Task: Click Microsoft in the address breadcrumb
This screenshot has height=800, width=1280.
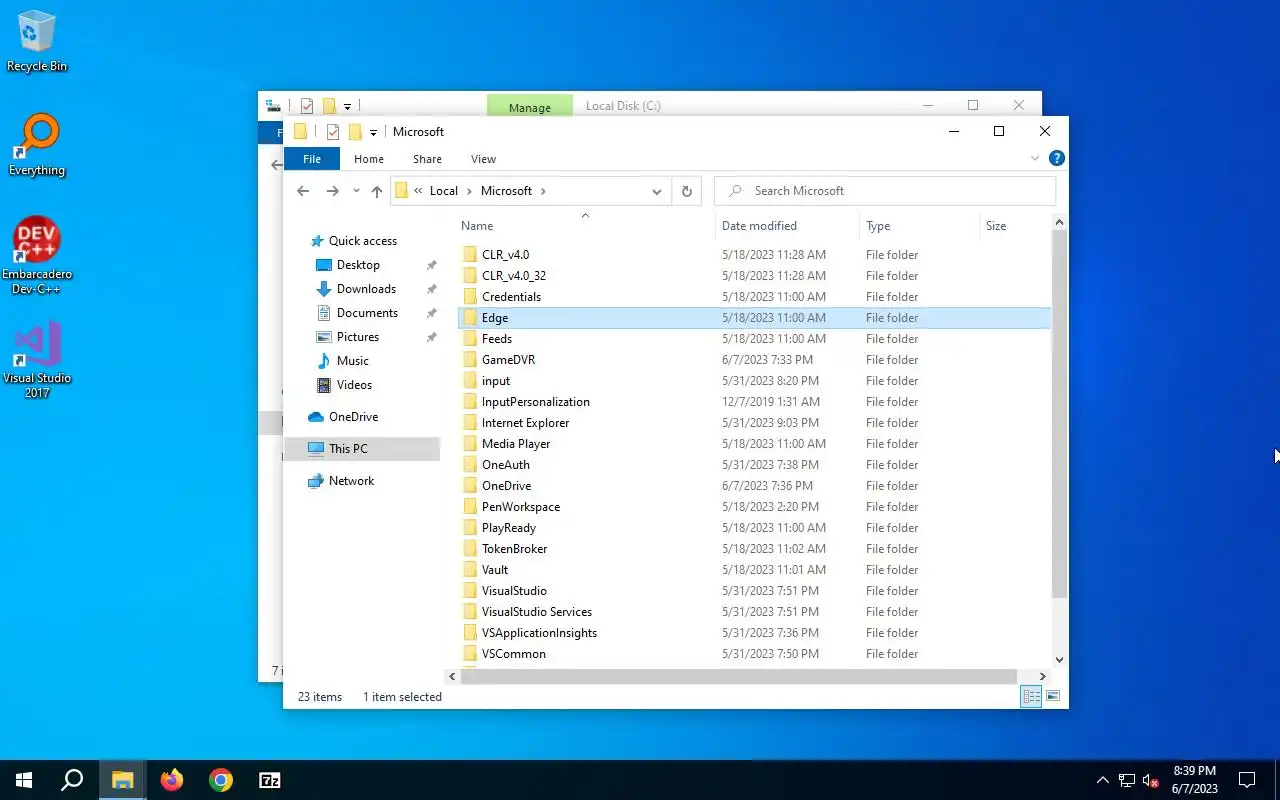Action: 506,191
